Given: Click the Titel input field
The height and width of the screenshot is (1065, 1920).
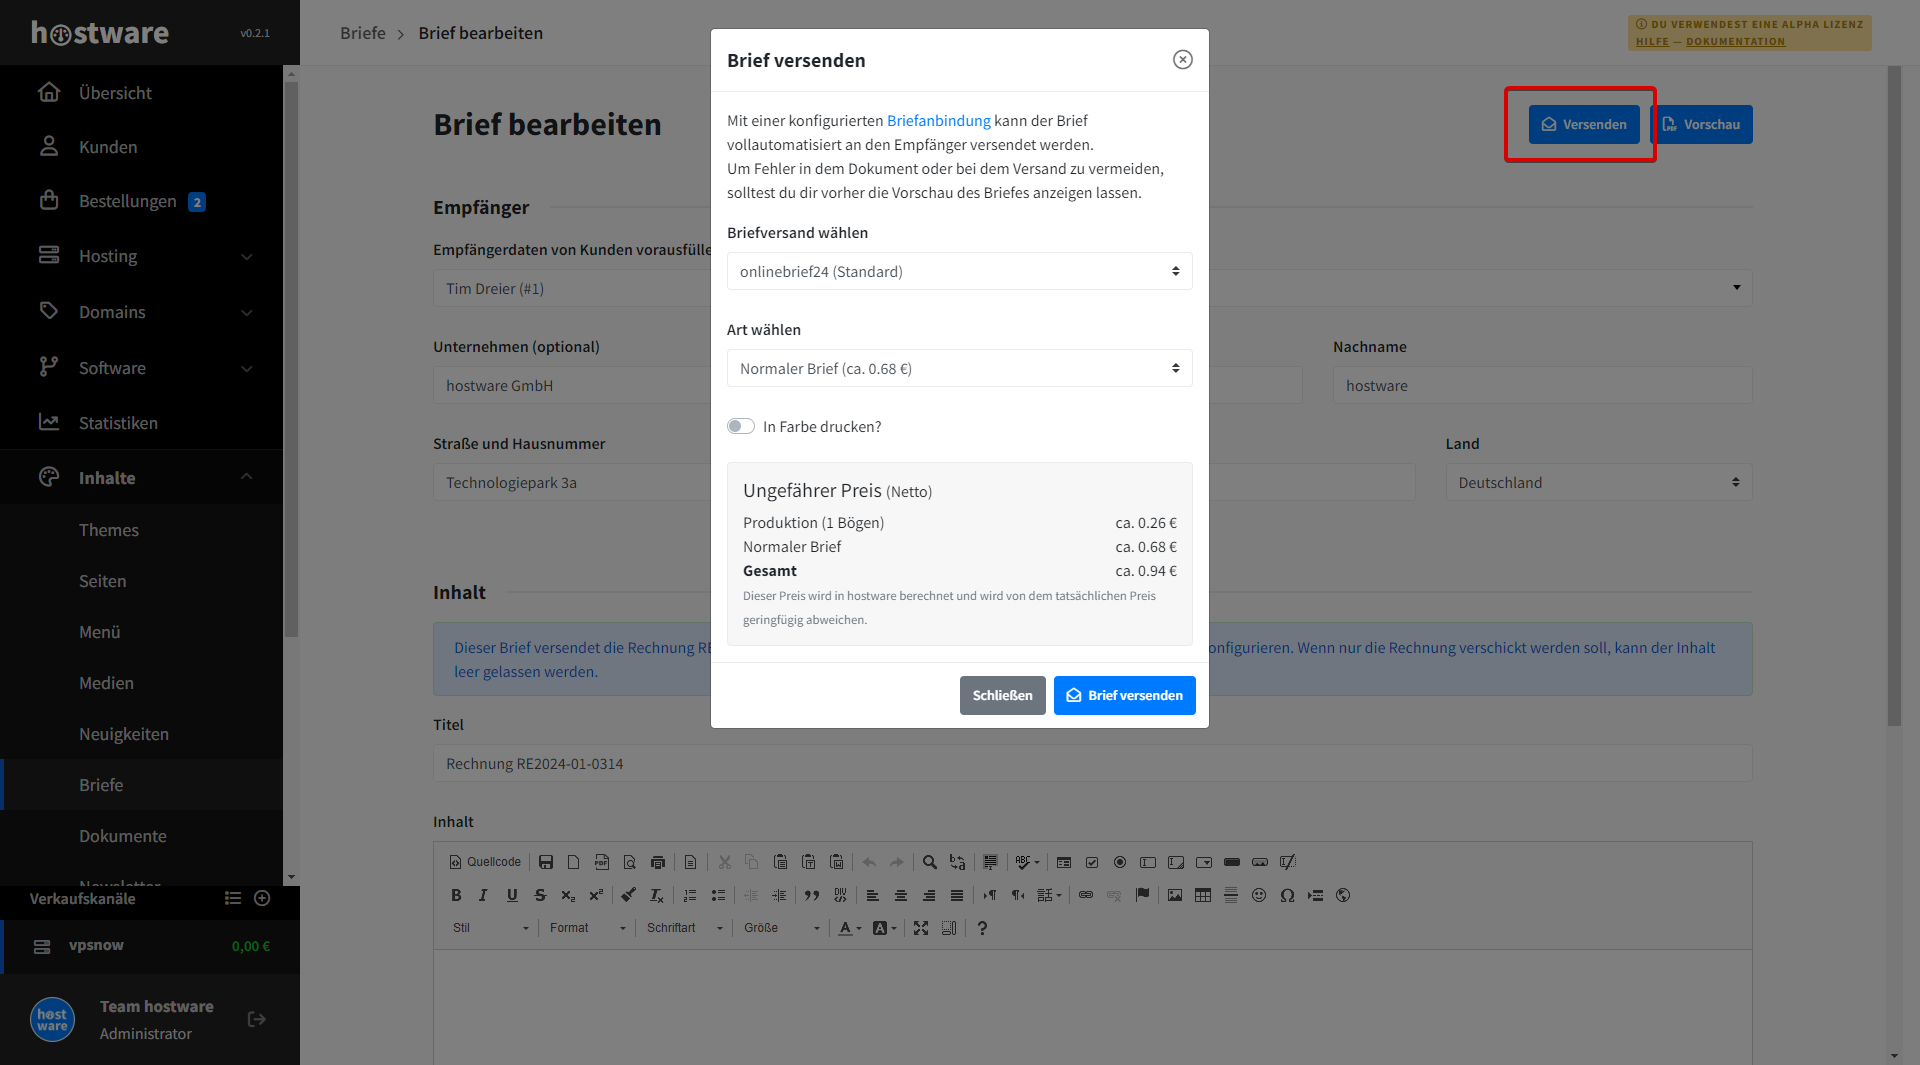Looking at the screenshot, I should pyautogui.click(x=1092, y=763).
